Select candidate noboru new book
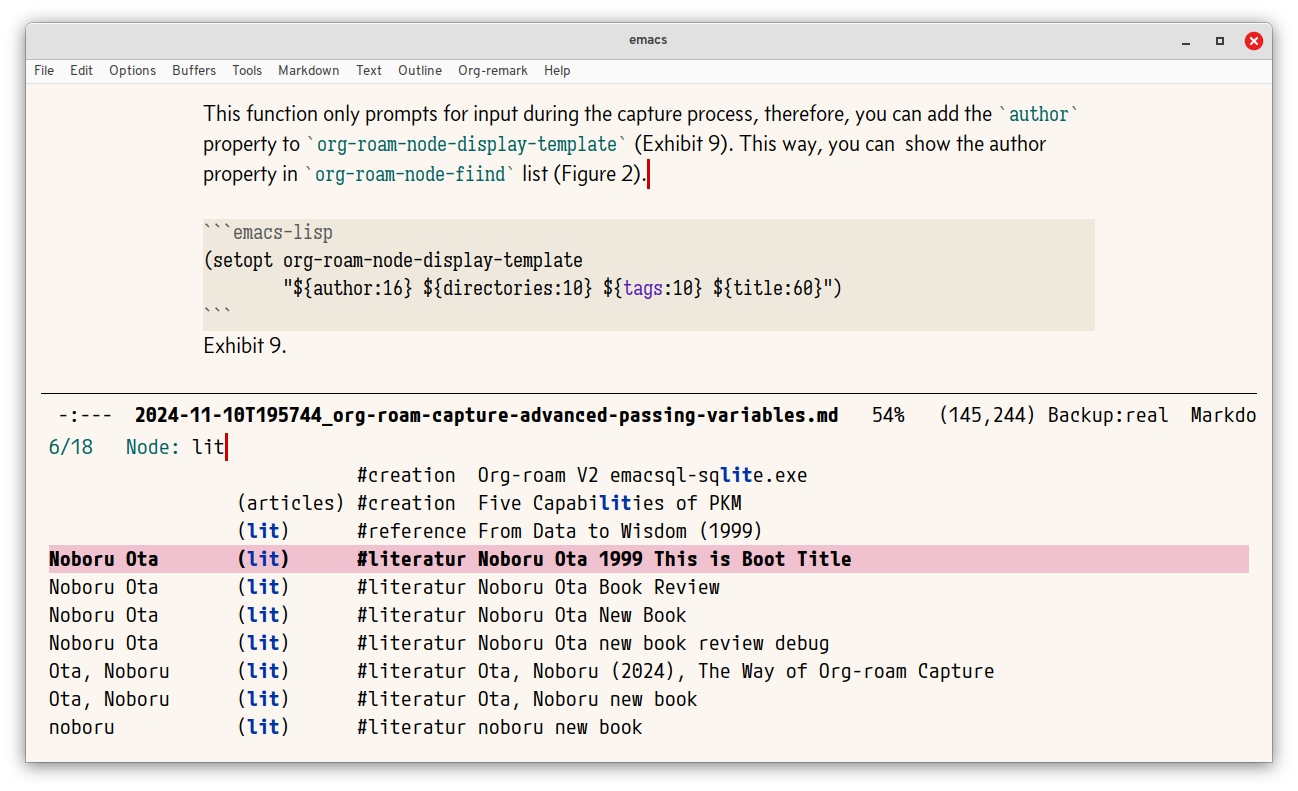Viewport: 1298px width, 791px height. (x=648, y=727)
